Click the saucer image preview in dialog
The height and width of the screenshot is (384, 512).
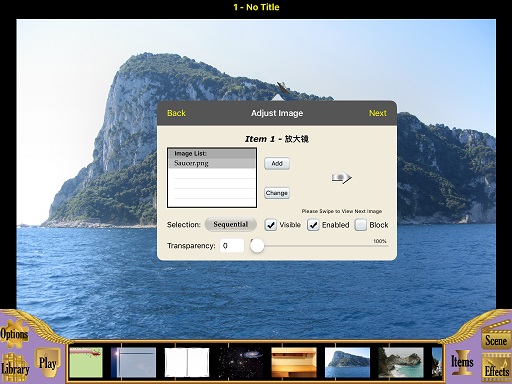342,178
